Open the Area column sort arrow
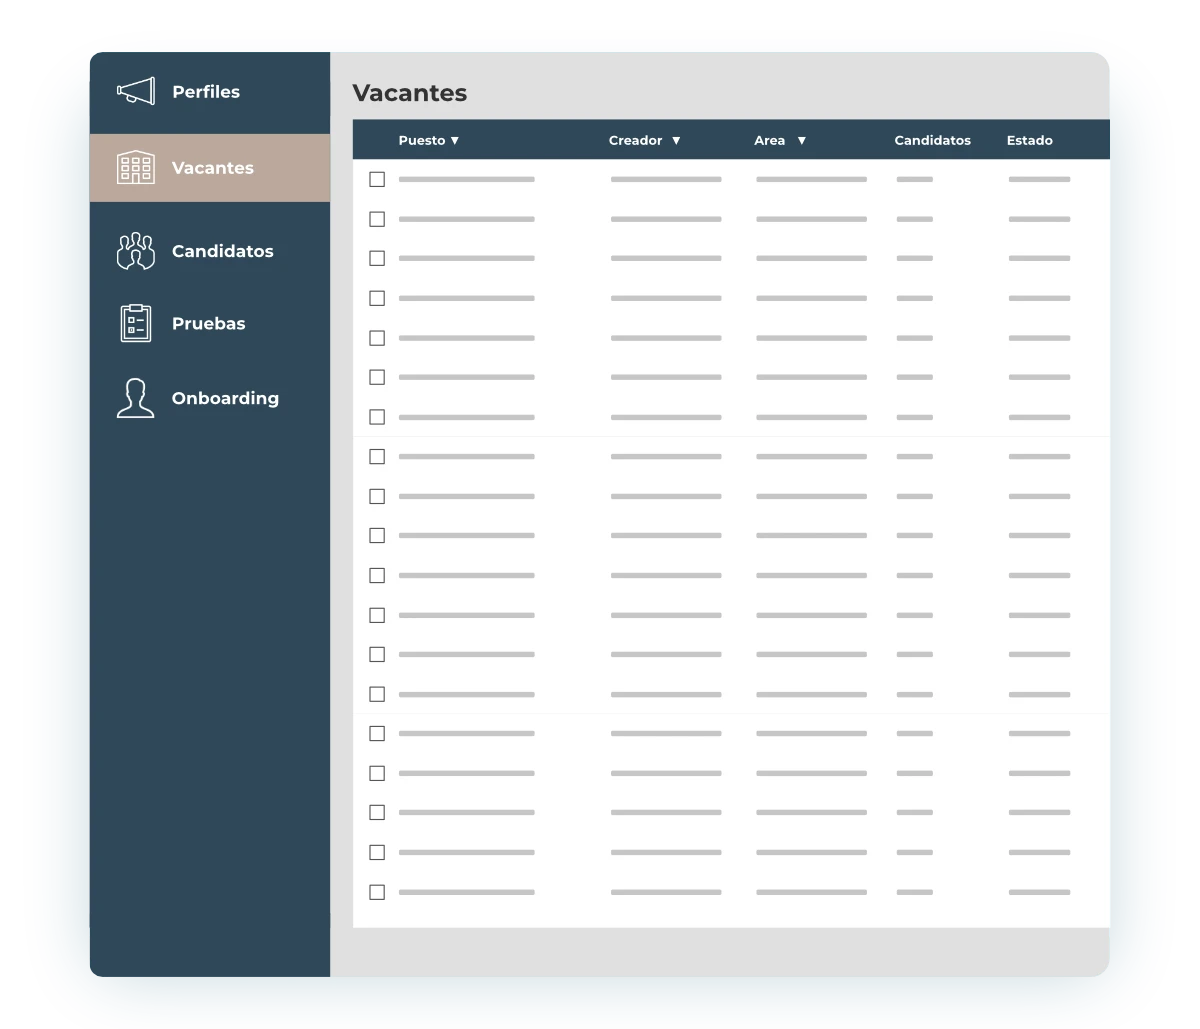 pos(802,141)
